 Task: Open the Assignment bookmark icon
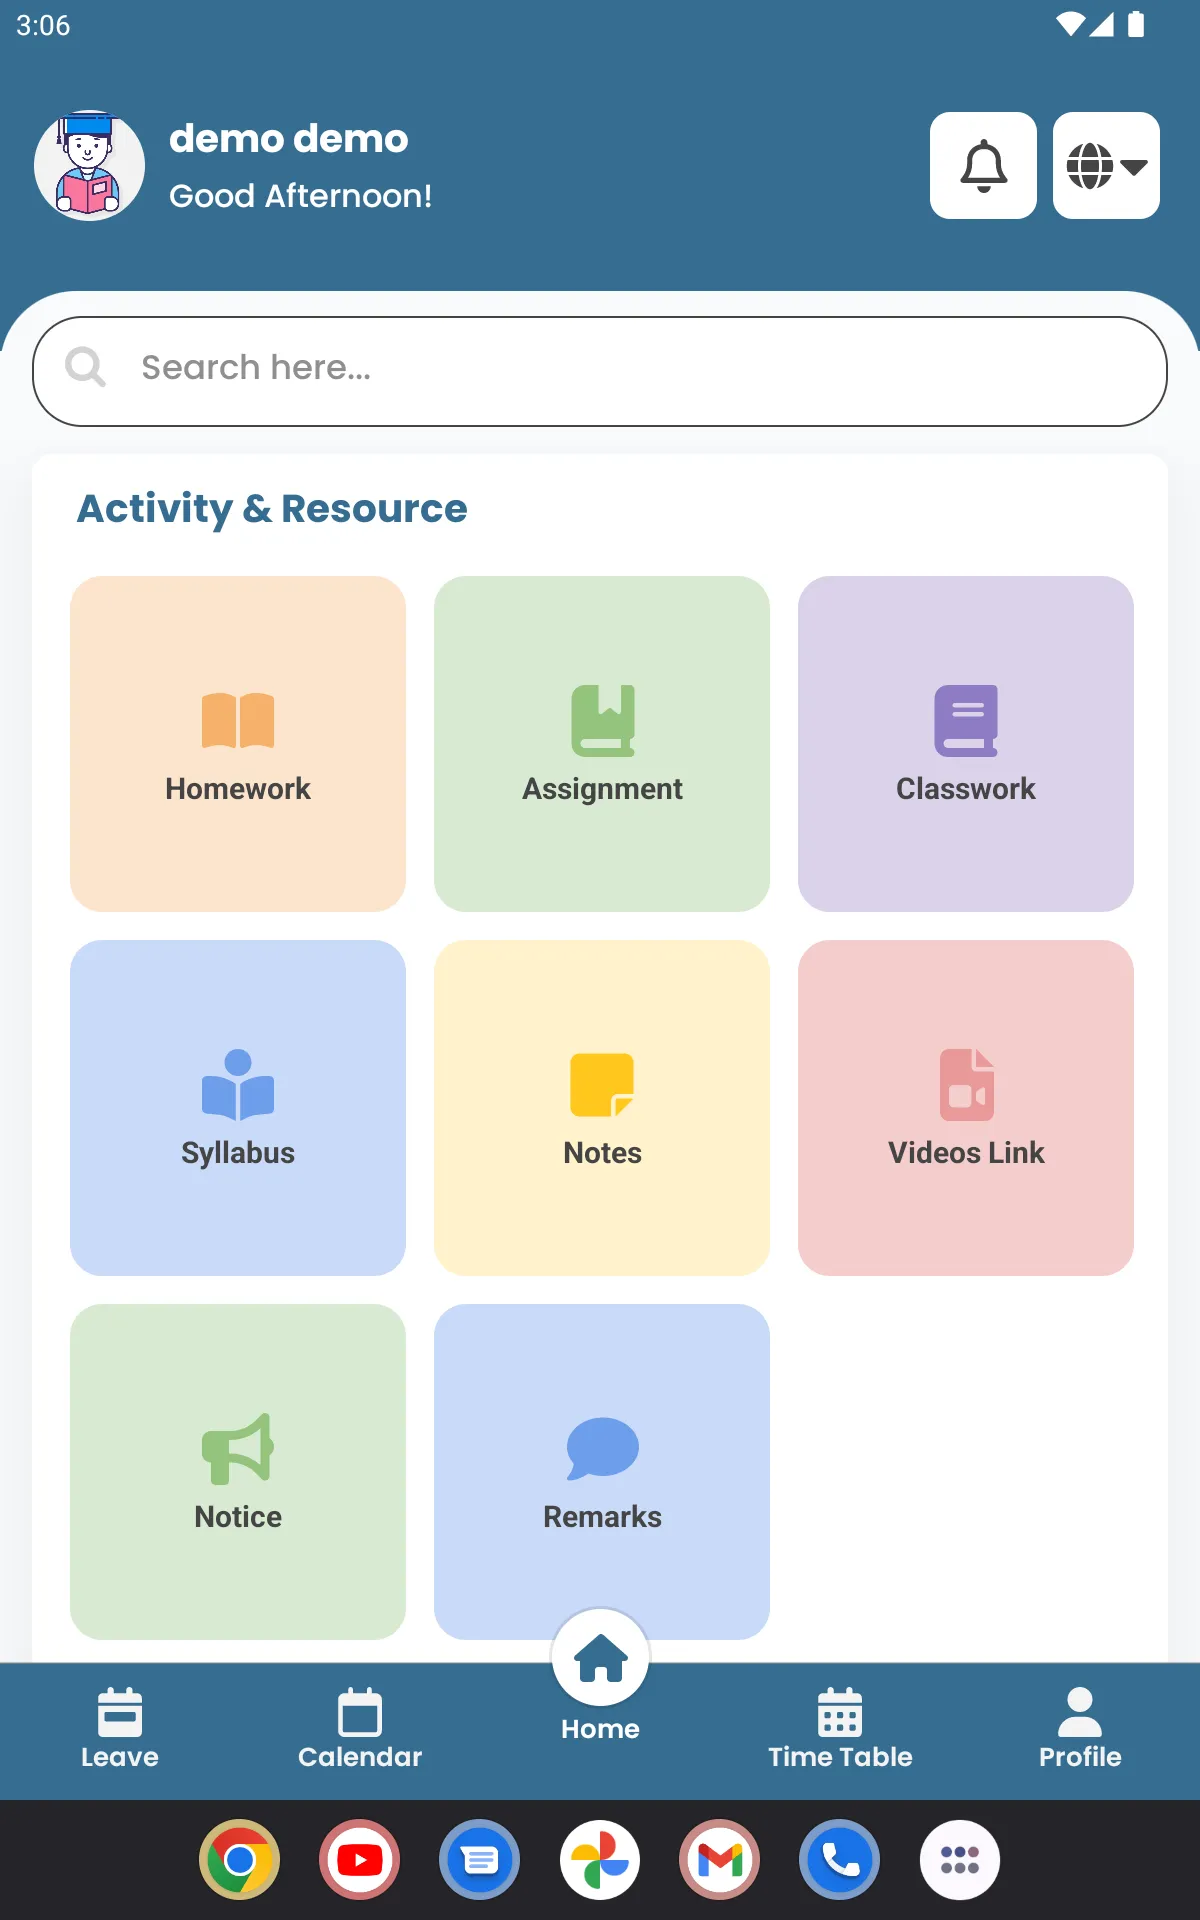tap(603, 720)
